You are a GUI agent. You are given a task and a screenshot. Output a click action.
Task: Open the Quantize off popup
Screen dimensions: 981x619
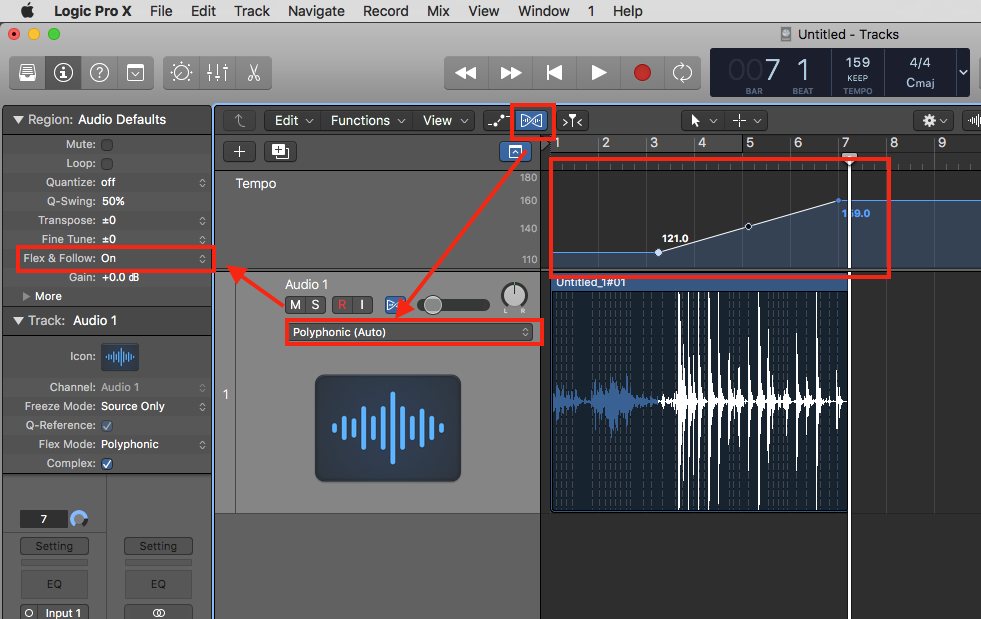tap(153, 182)
